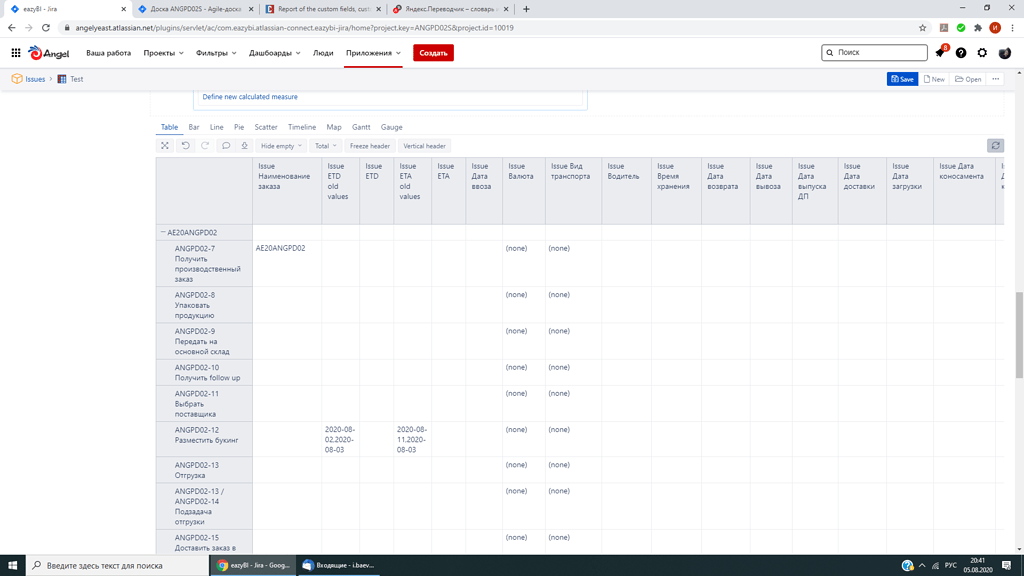Click the Undo icon in report toolbar

tap(185, 145)
